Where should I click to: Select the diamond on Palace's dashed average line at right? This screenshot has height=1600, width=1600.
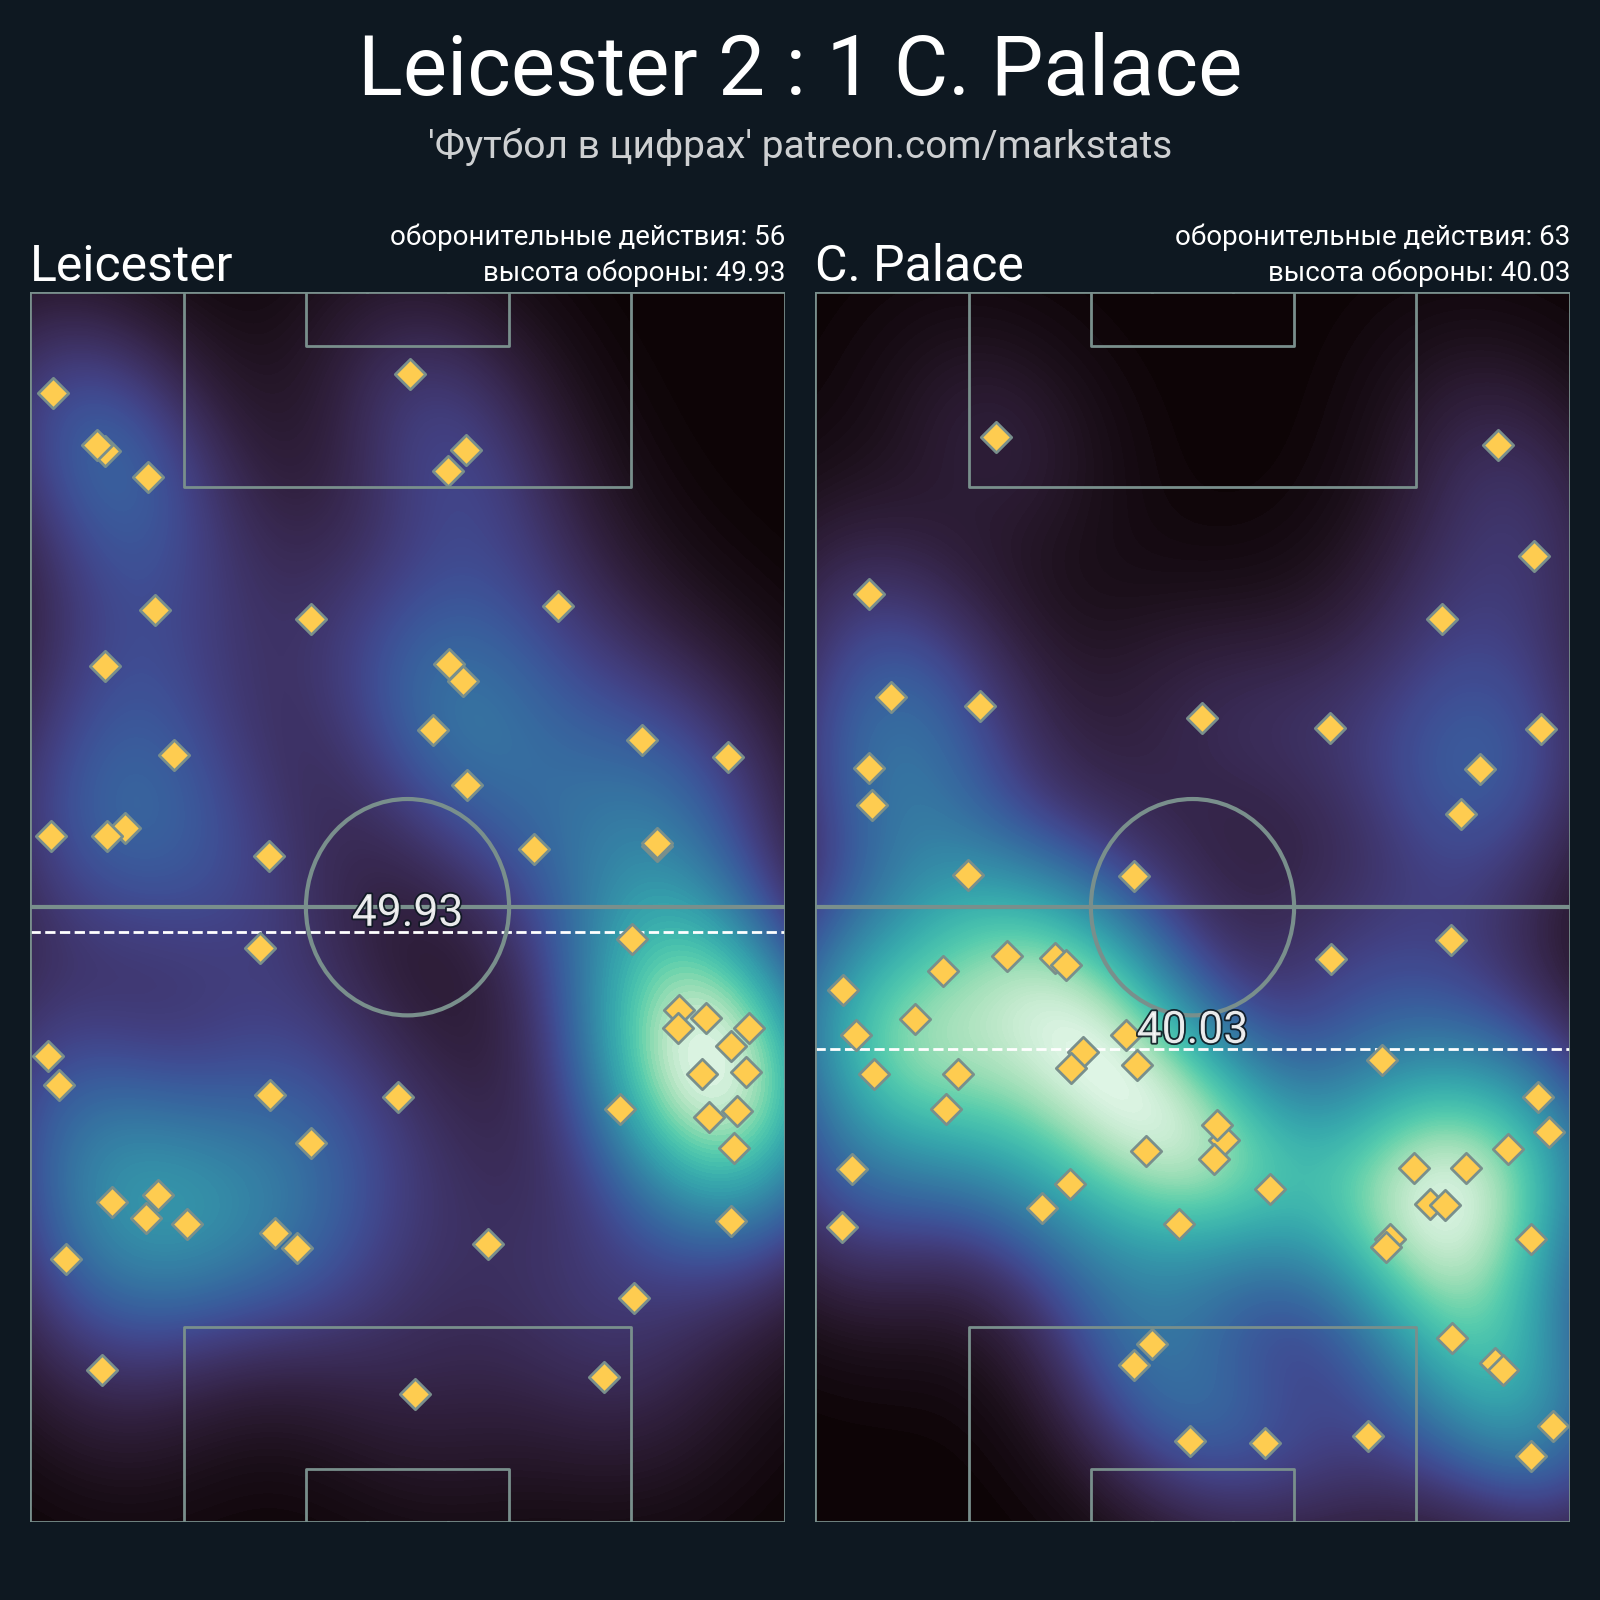1382,1060
